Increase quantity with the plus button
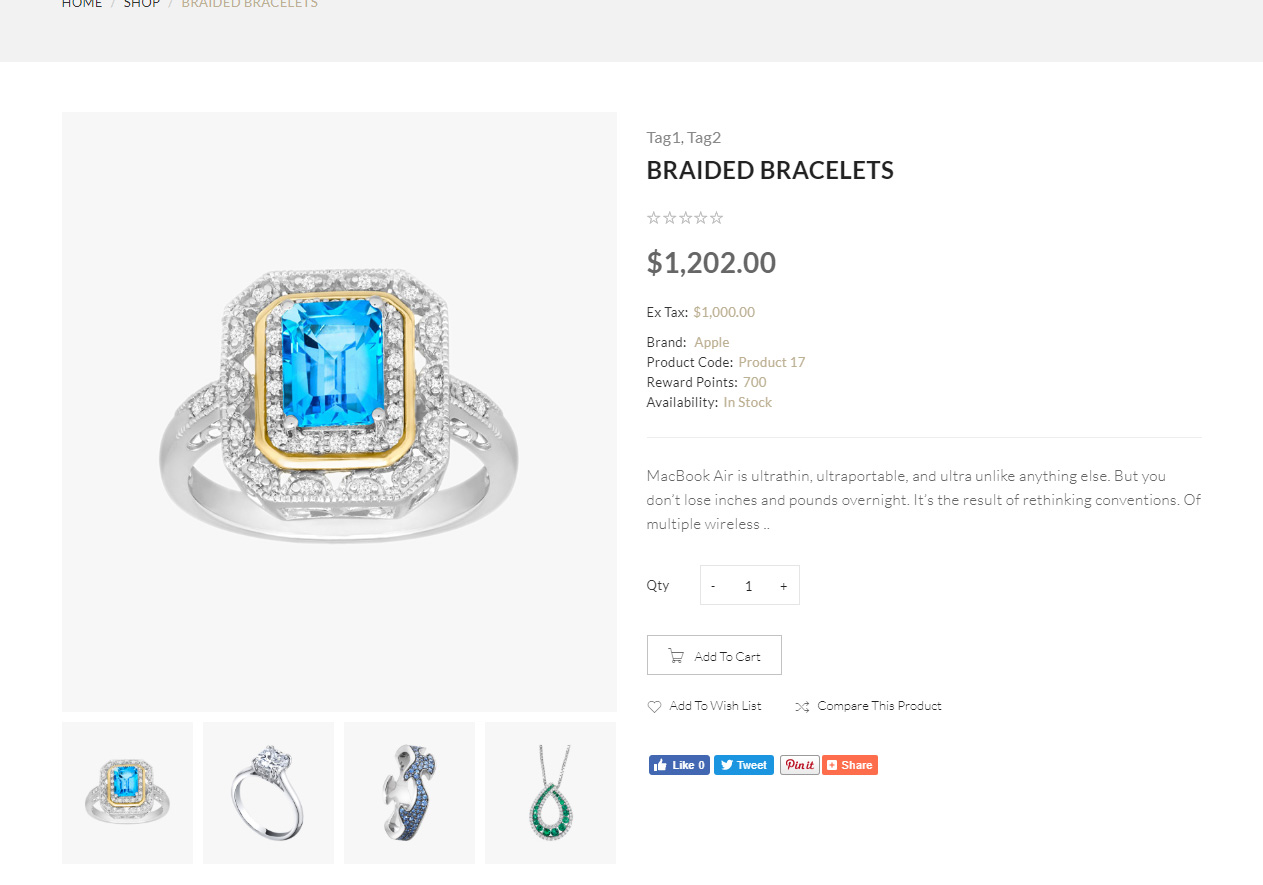Image resolution: width=1263 pixels, height=885 pixels. pos(783,586)
